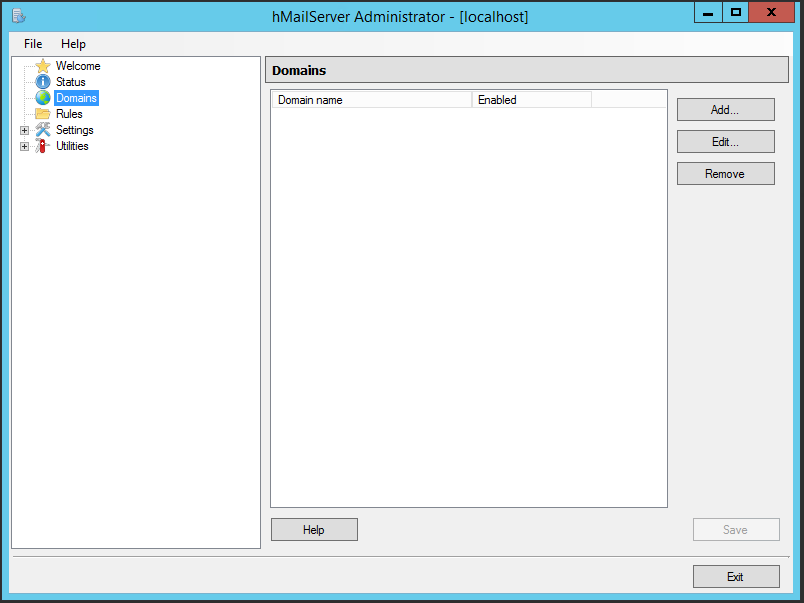Click the Remove button
The image size is (804, 603).
click(726, 174)
